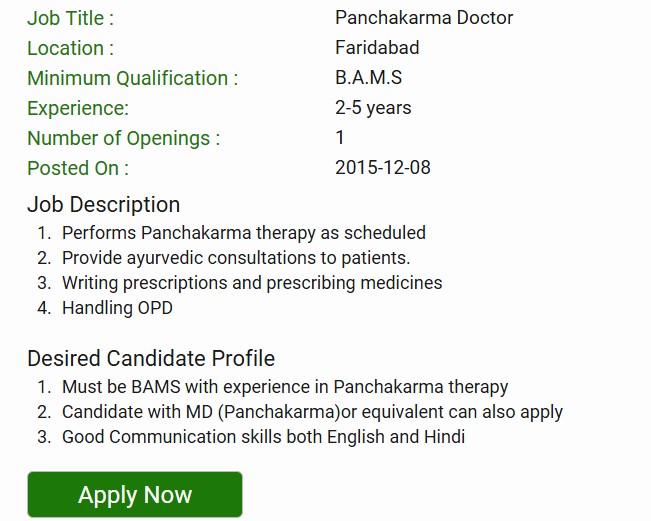Image resolution: width=651 pixels, height=521 pixels.
Task: Click the posted date 2015-12-08
Action: point(383,168)
